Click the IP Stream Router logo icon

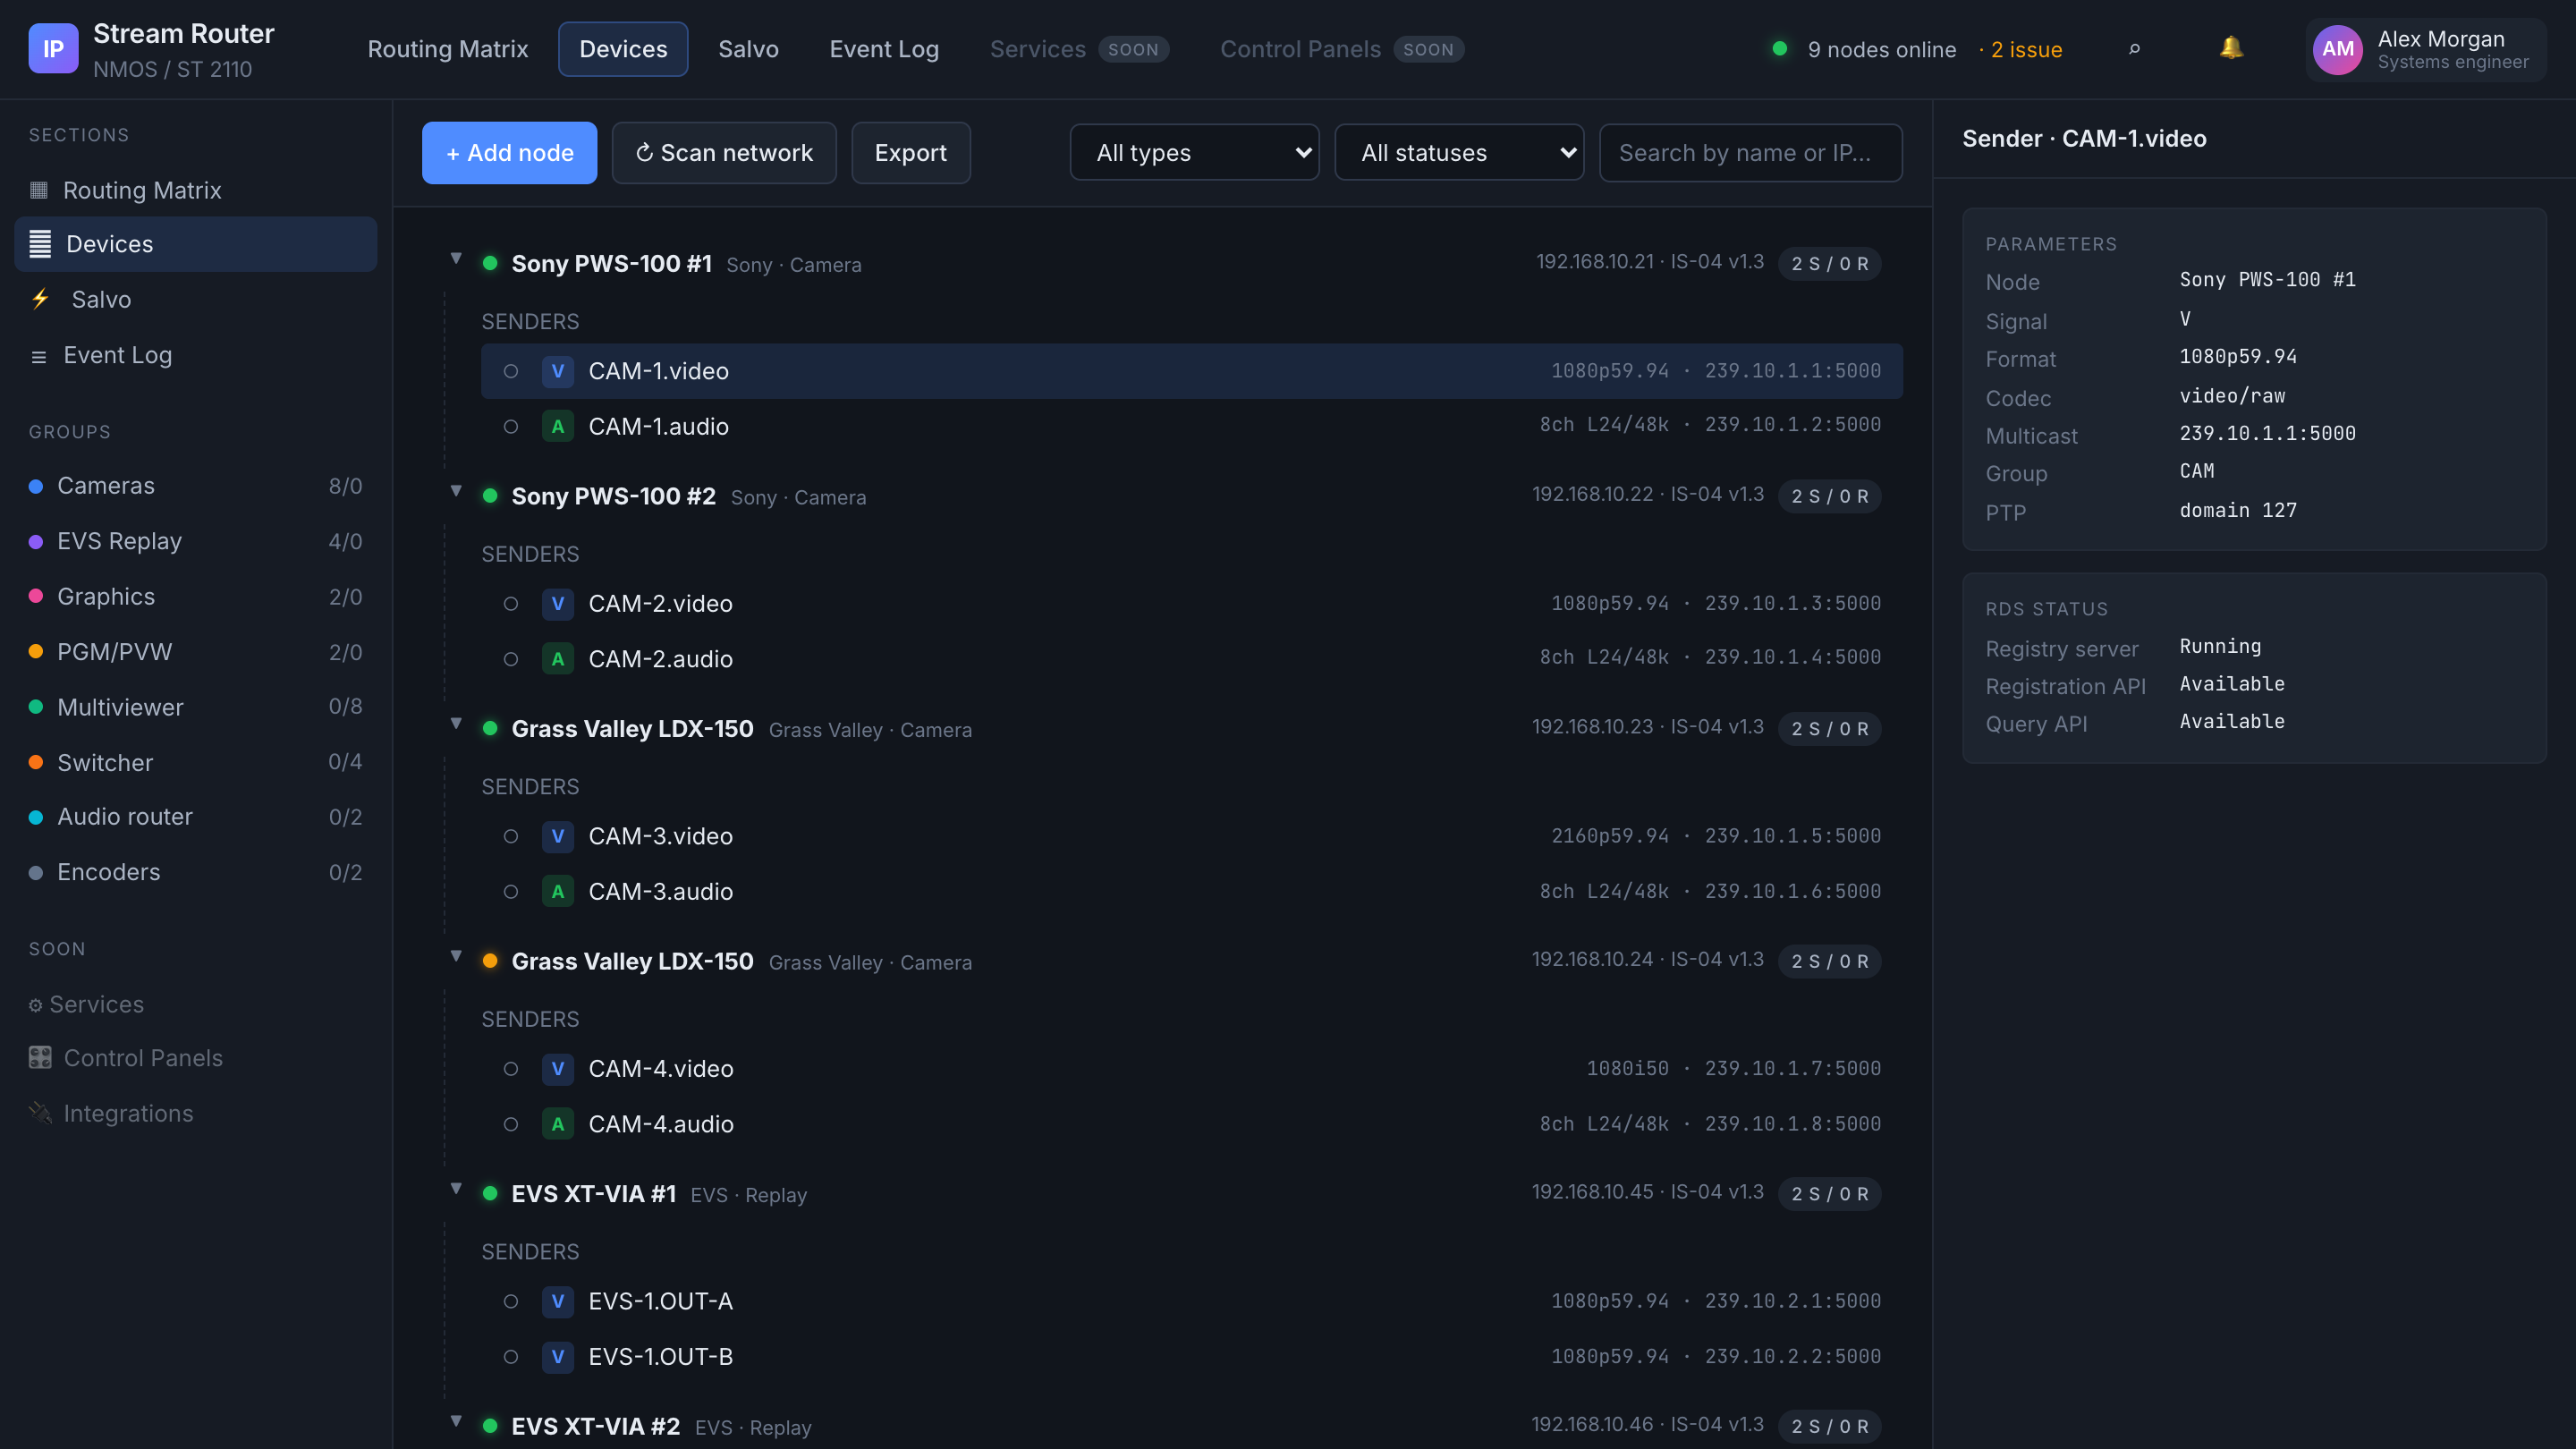pyautogui.click(x=53, y=49)
